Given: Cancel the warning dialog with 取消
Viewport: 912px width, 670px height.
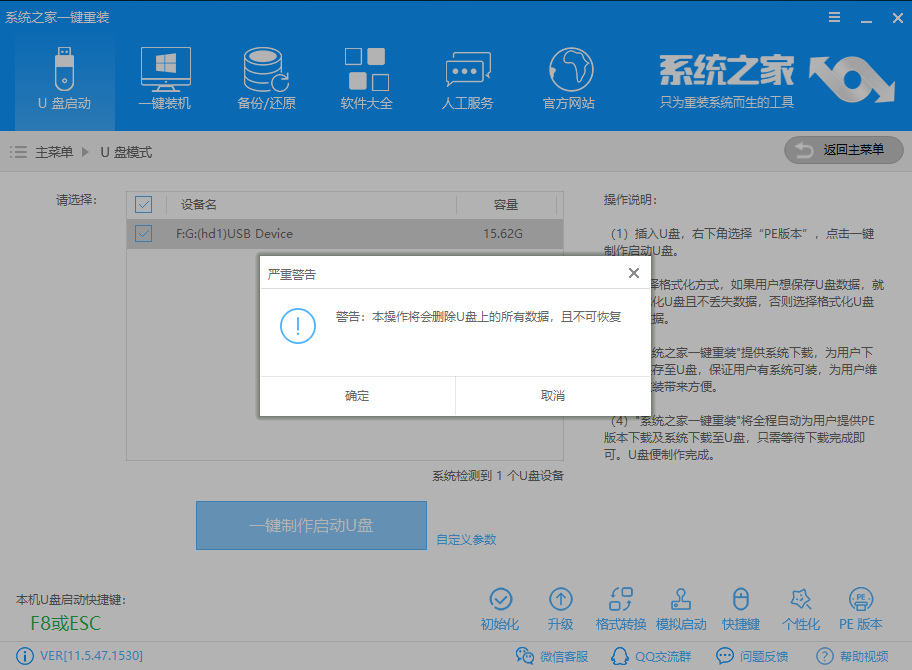Looking at the screenshot, I should pos(553,395).
